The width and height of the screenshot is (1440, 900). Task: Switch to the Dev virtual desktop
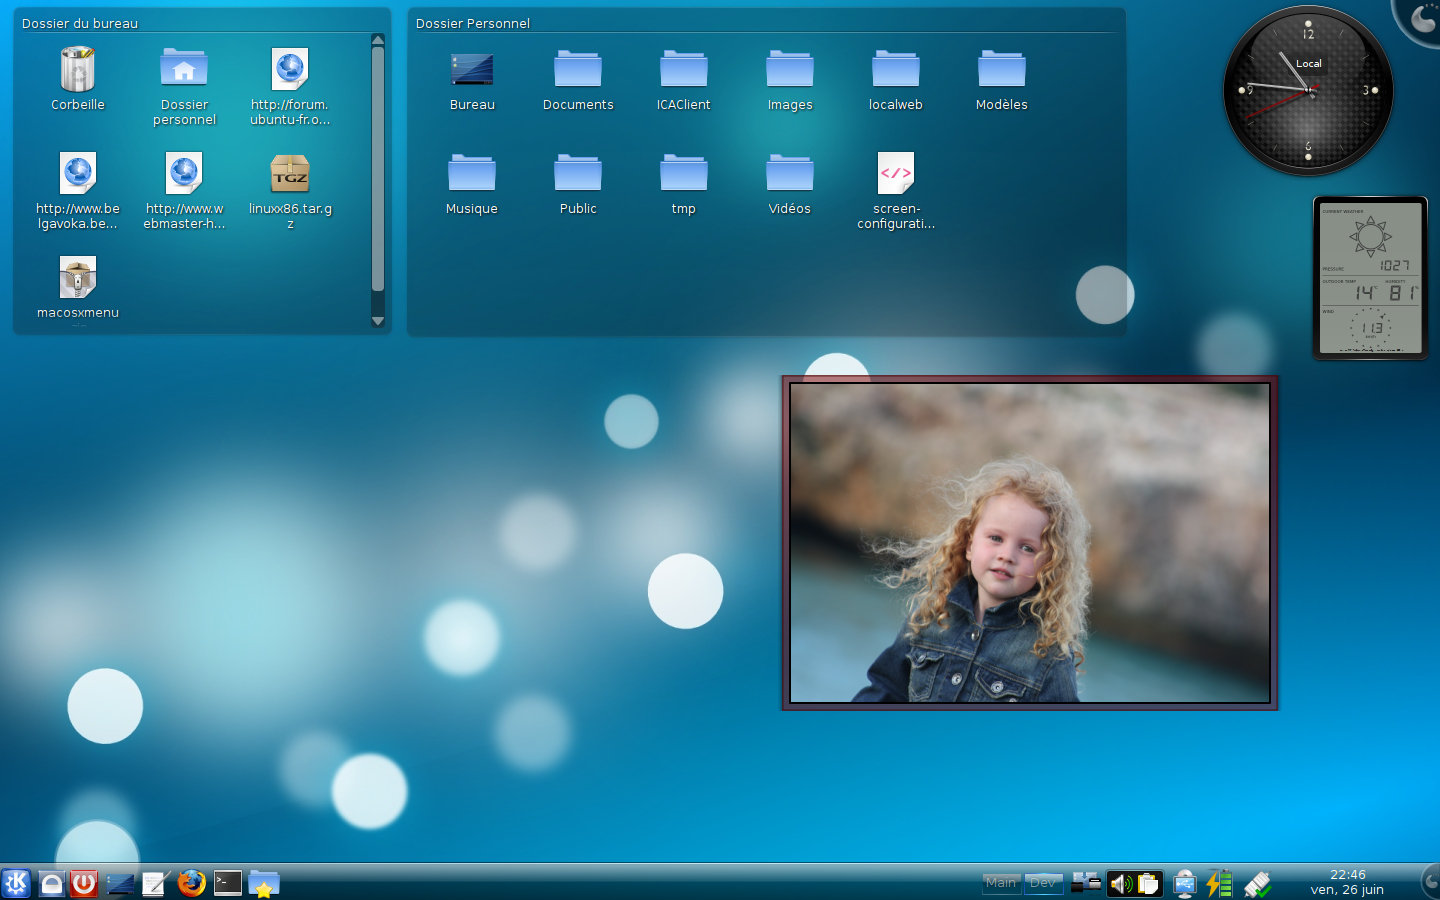[x=1043, y=882]
